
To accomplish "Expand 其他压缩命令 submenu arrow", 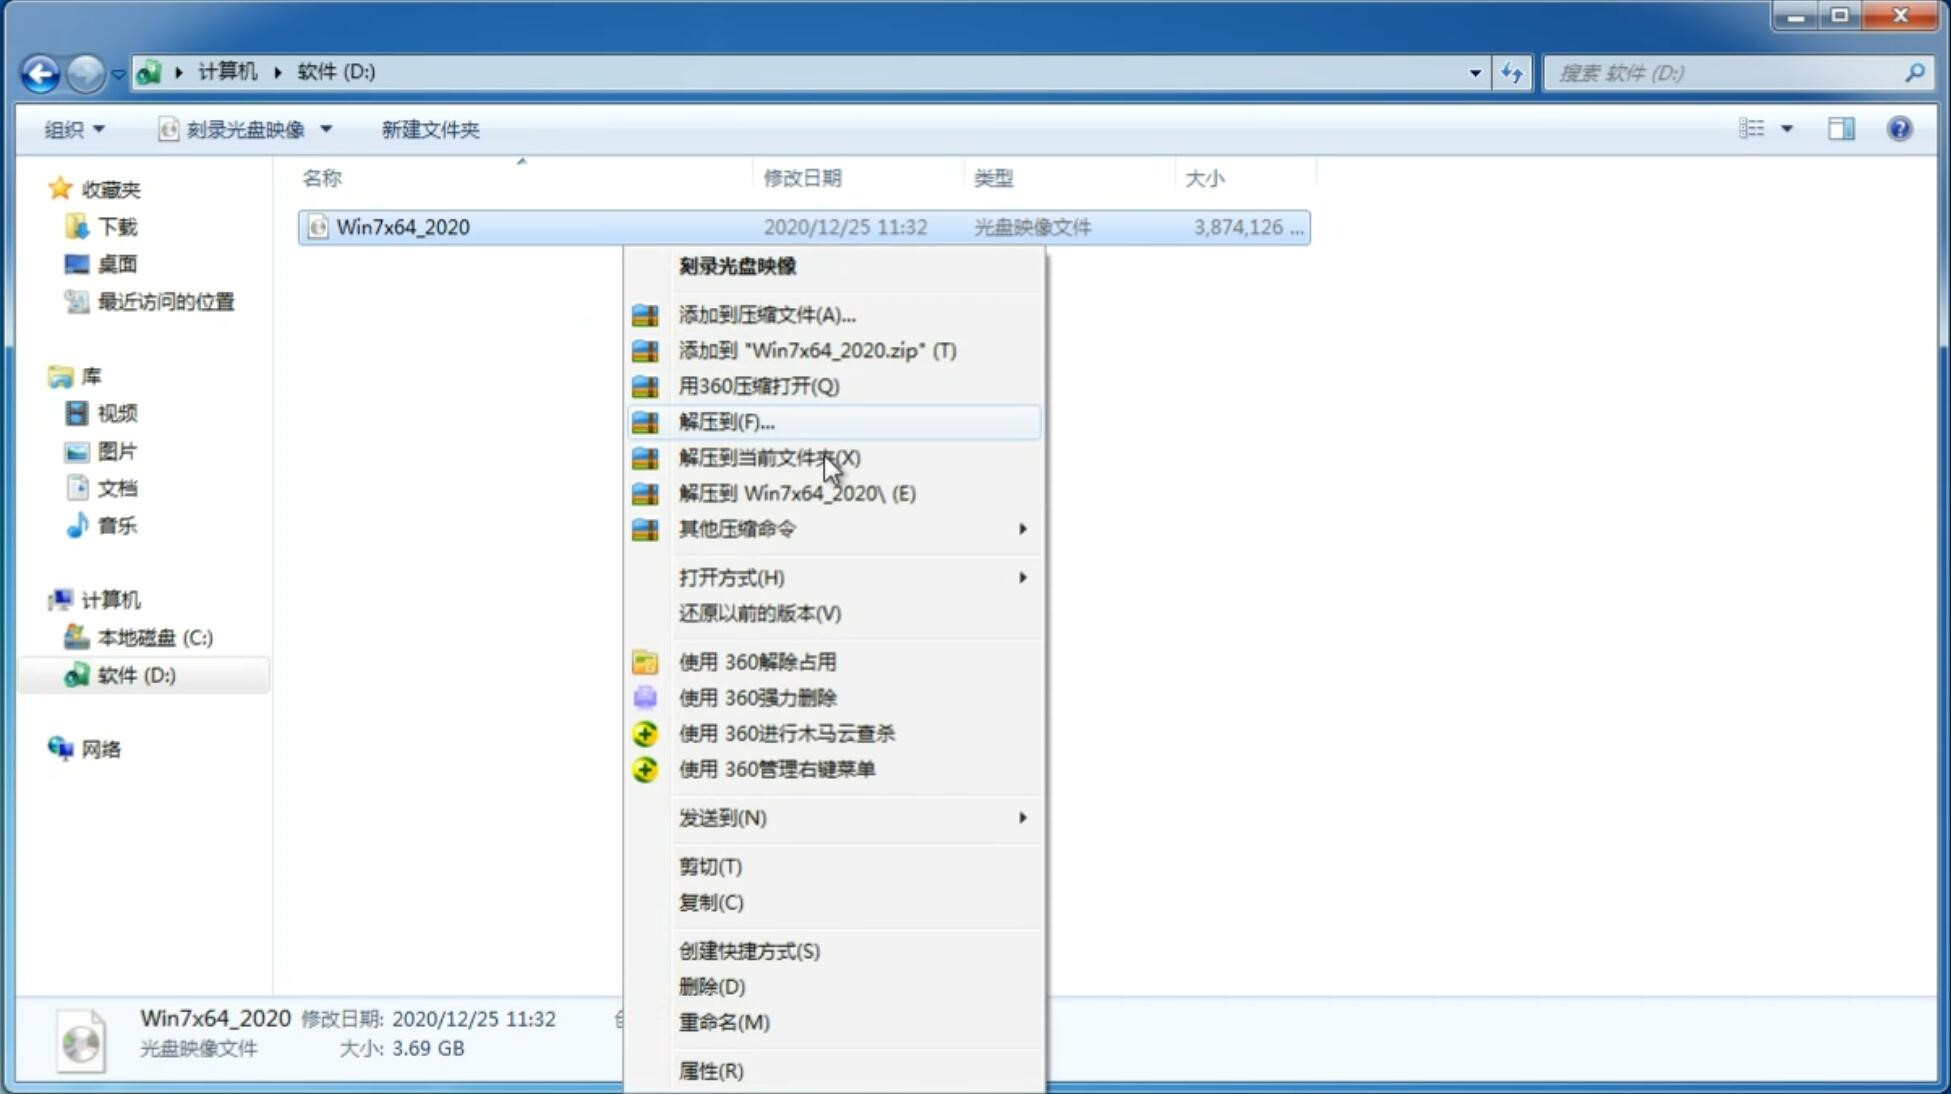I will [x=1022, y=528].
